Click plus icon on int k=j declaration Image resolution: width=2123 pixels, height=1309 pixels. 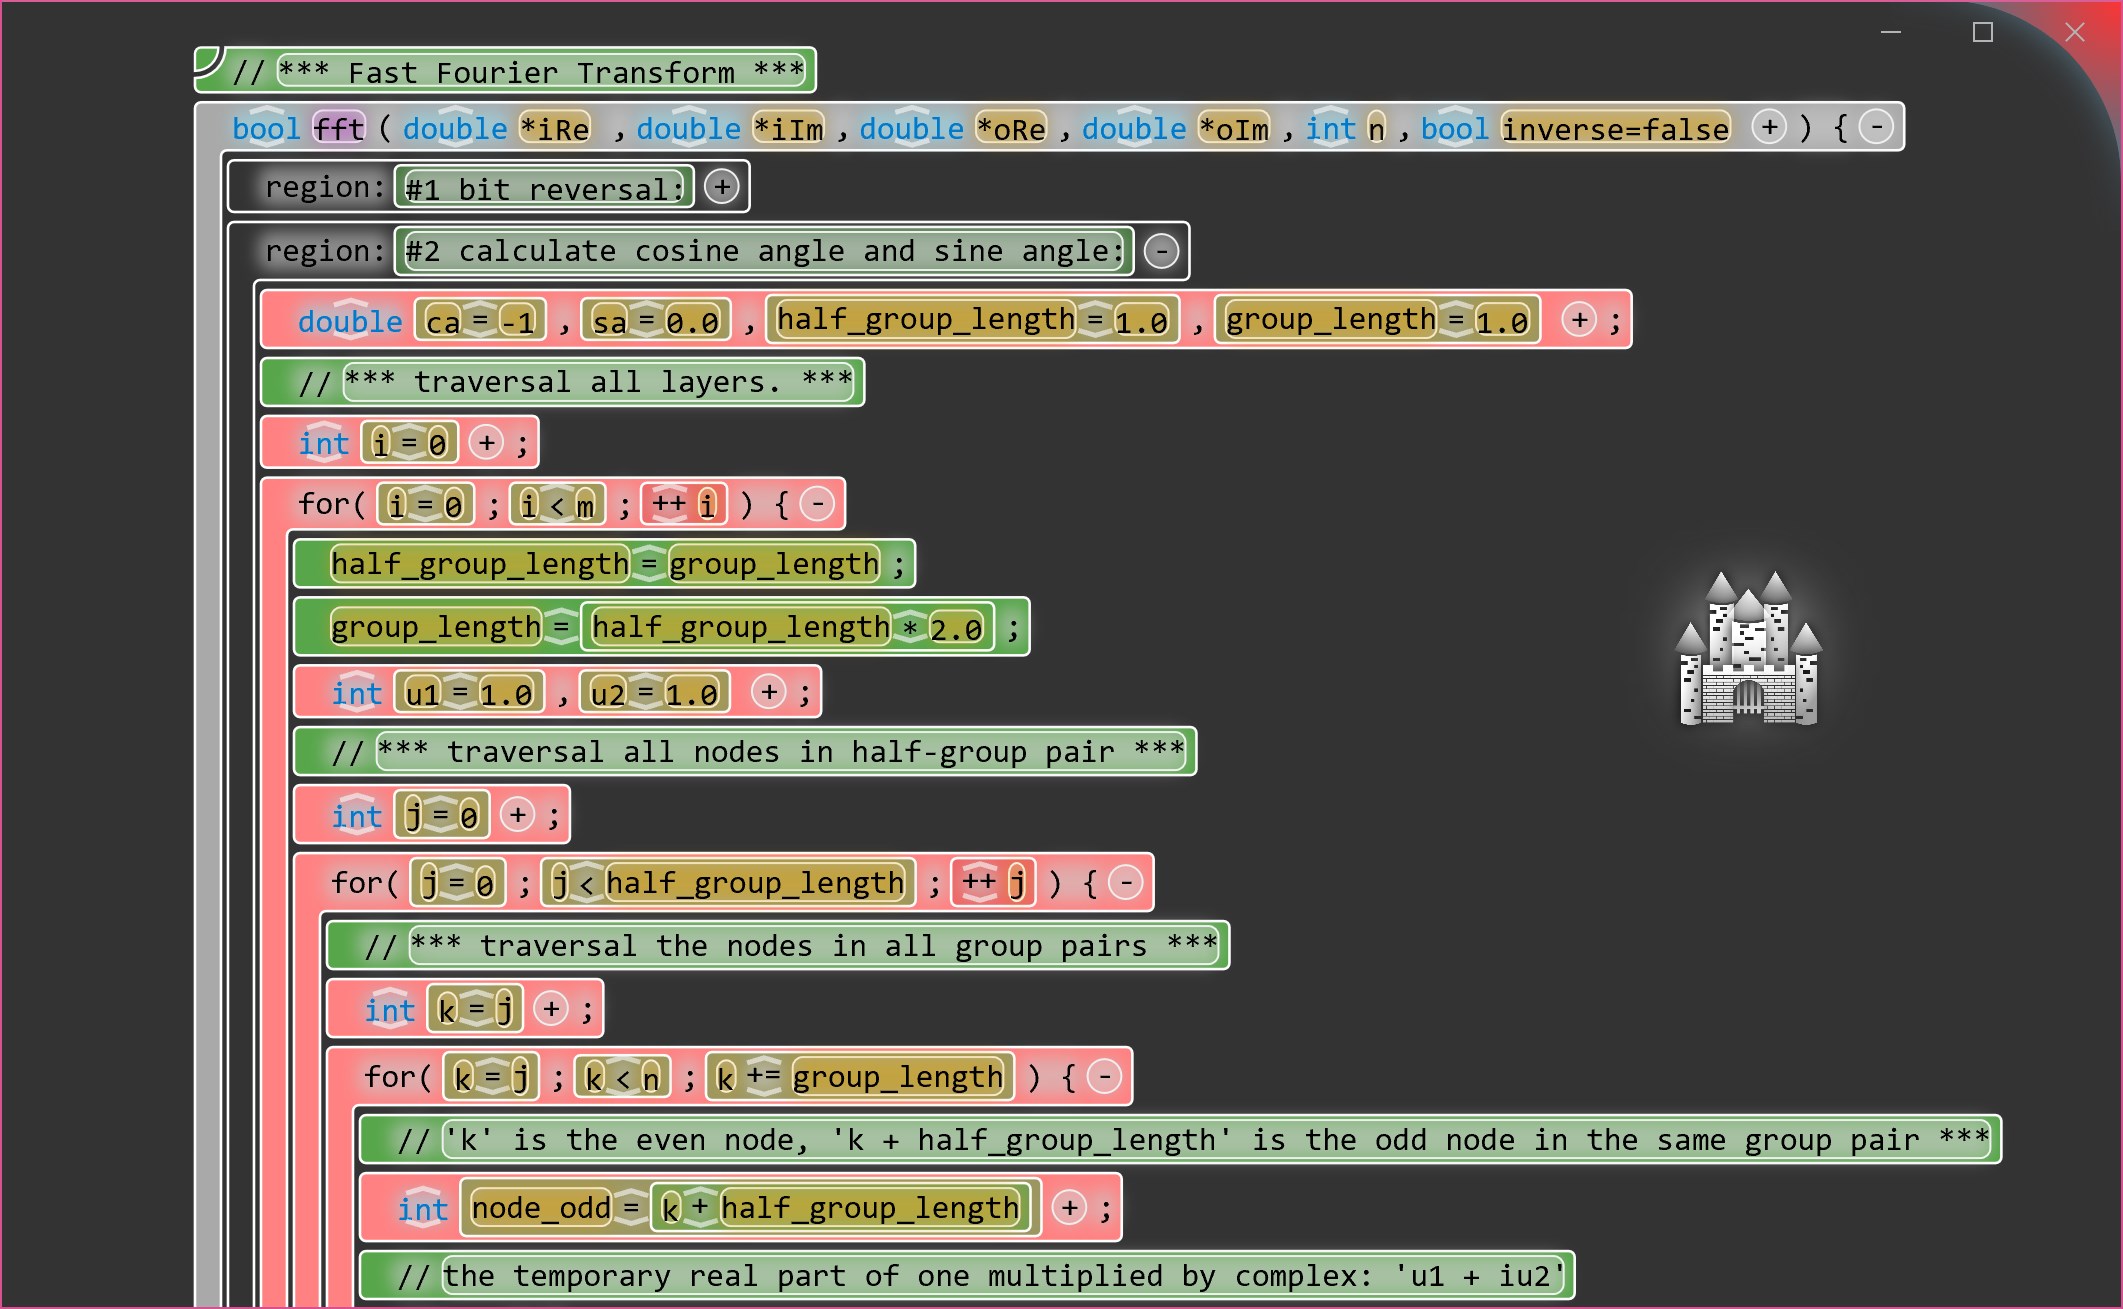pyautogui.click(x=551, y=1009)
